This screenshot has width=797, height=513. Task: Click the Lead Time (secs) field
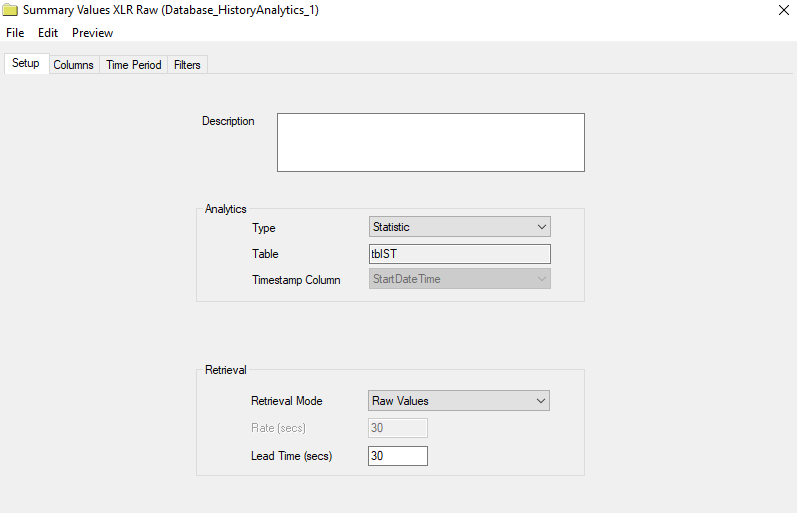pyautogui.click(x=397, y=456)
